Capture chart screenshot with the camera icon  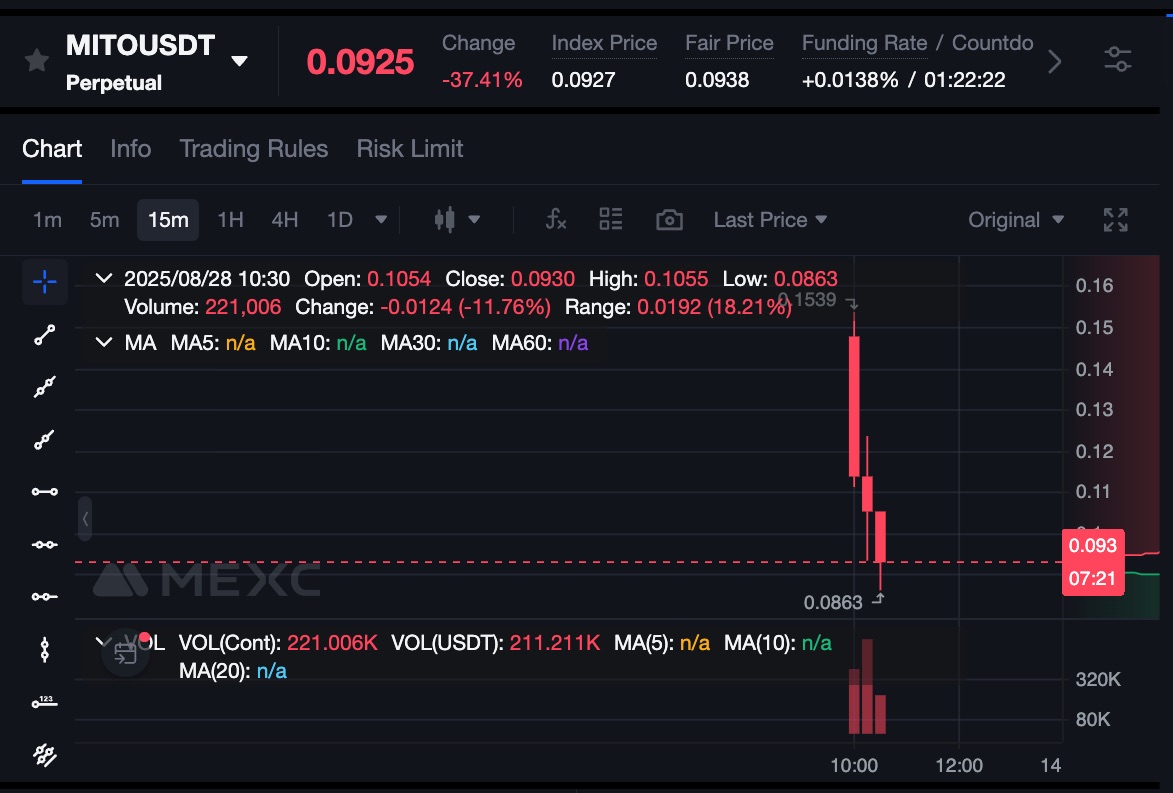(x=668, y=219)
